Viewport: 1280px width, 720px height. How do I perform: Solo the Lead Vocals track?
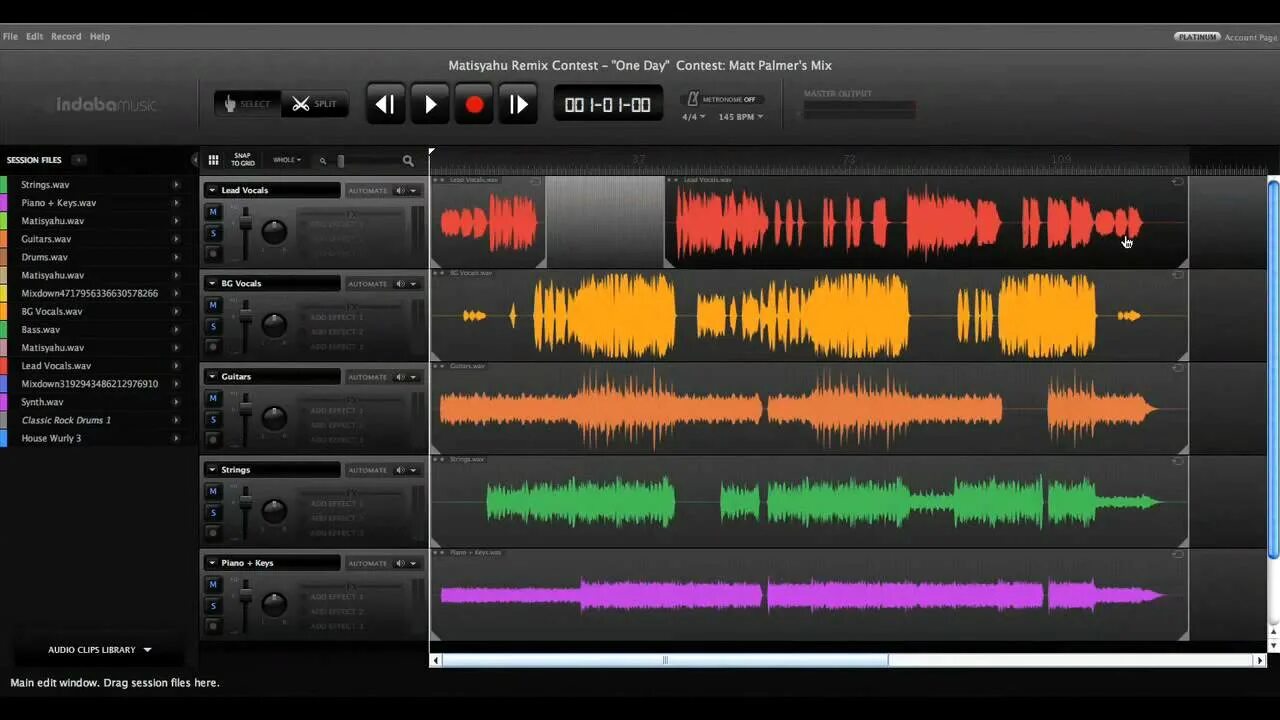pyautogui.click(x=213, y=233)
